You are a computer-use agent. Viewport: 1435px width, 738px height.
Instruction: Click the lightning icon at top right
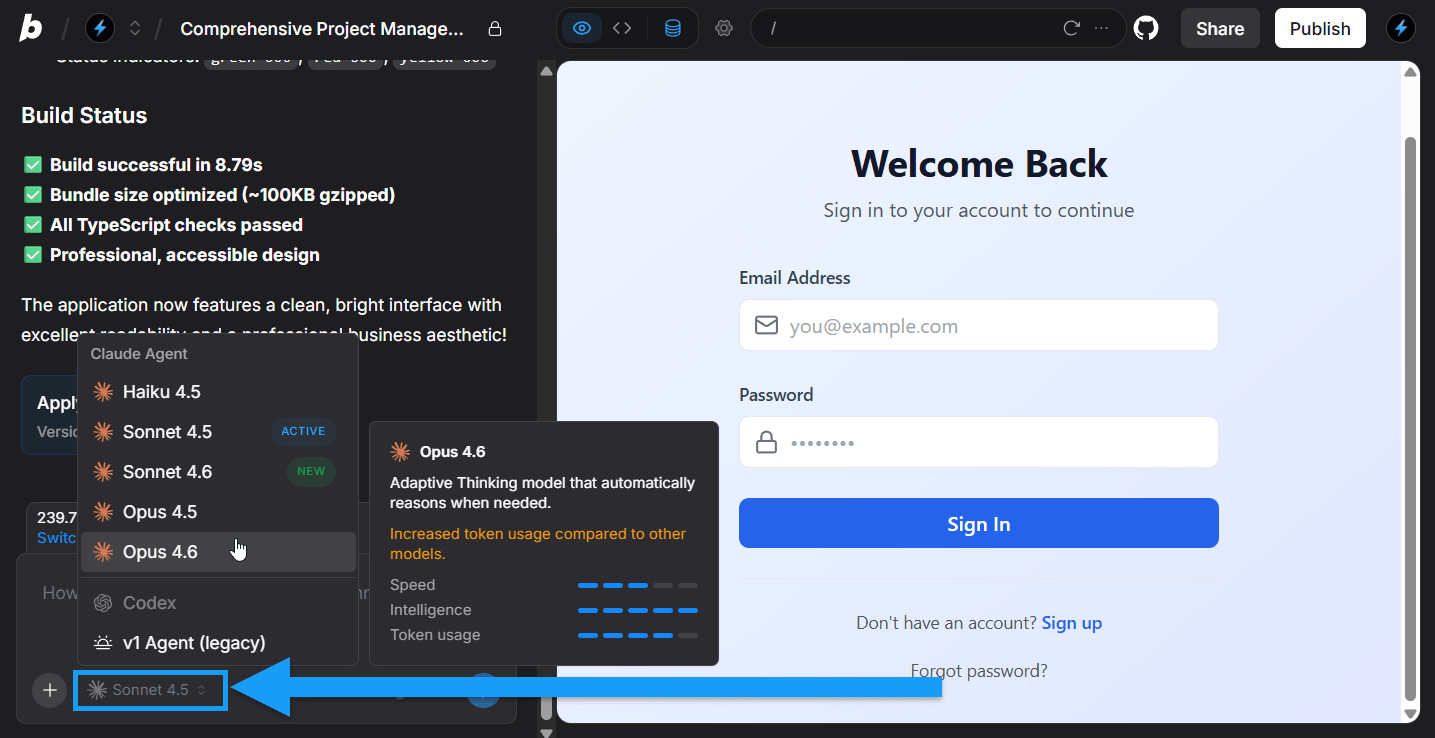1400,27
